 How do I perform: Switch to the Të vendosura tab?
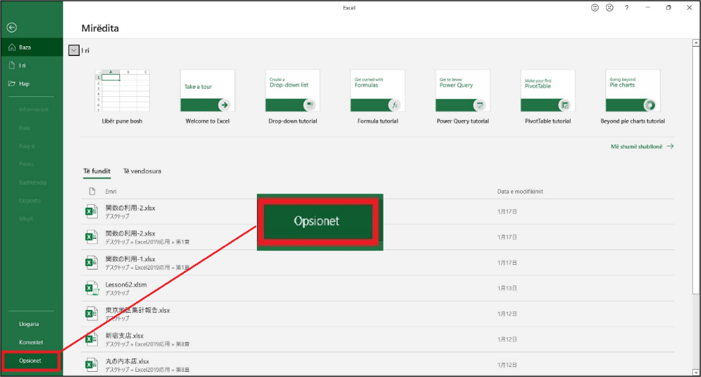point(142,171)
